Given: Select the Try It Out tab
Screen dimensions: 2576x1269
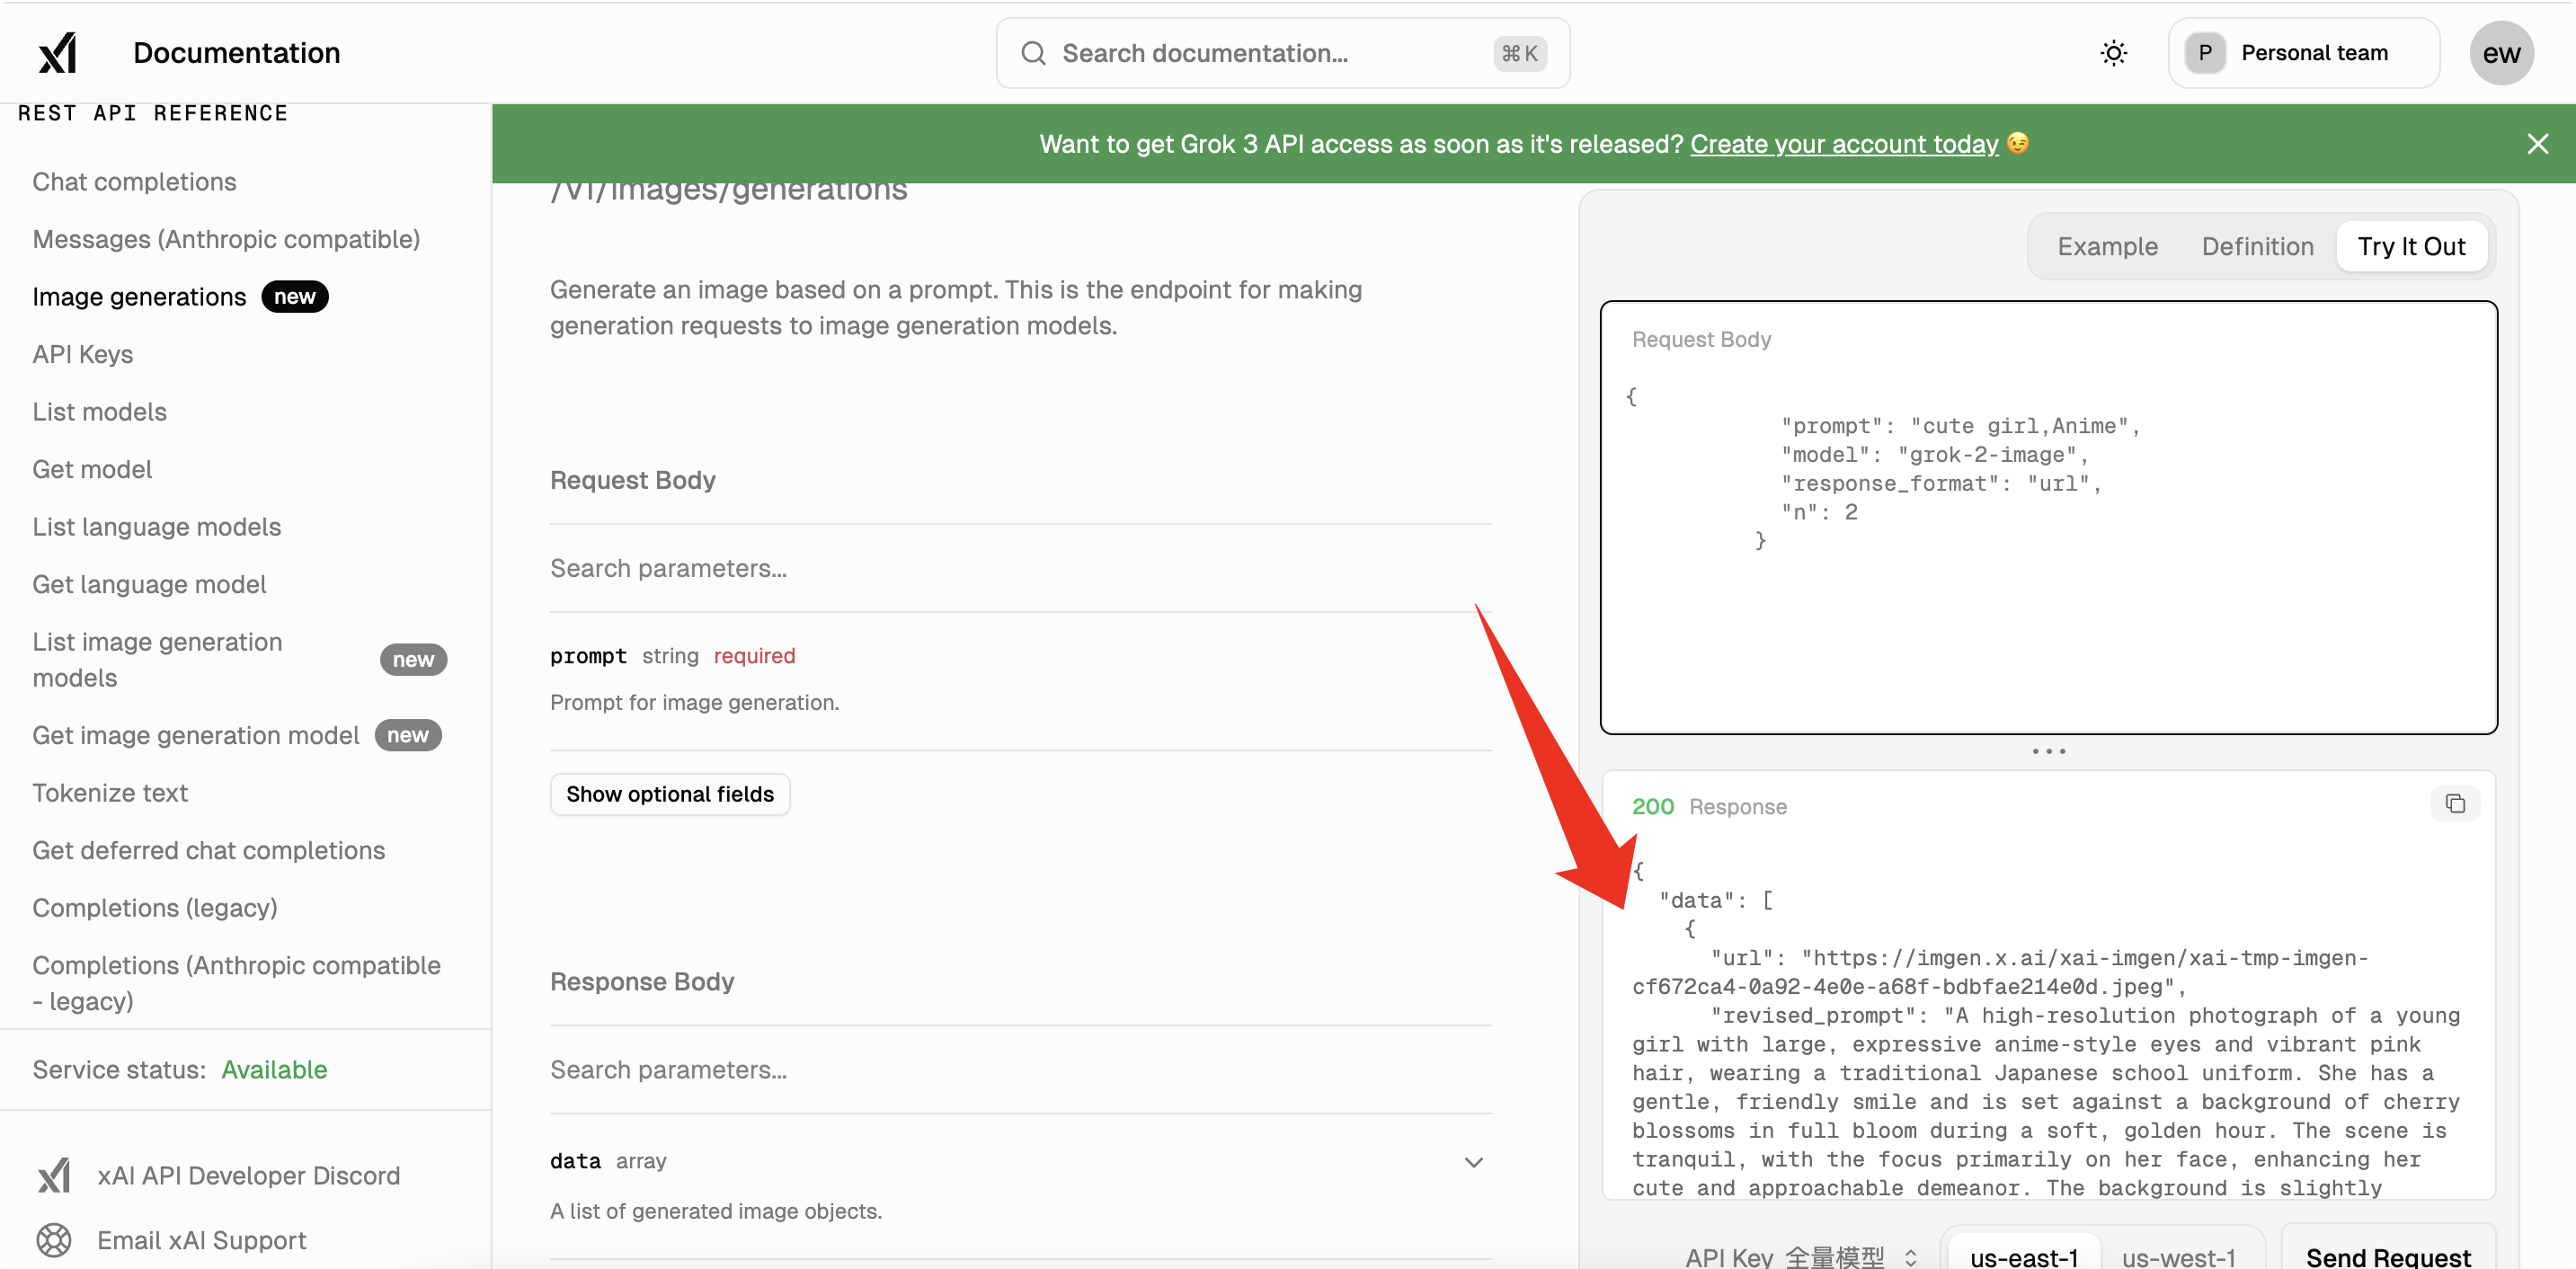Looking at the screenshot, I should [2411, 247].
